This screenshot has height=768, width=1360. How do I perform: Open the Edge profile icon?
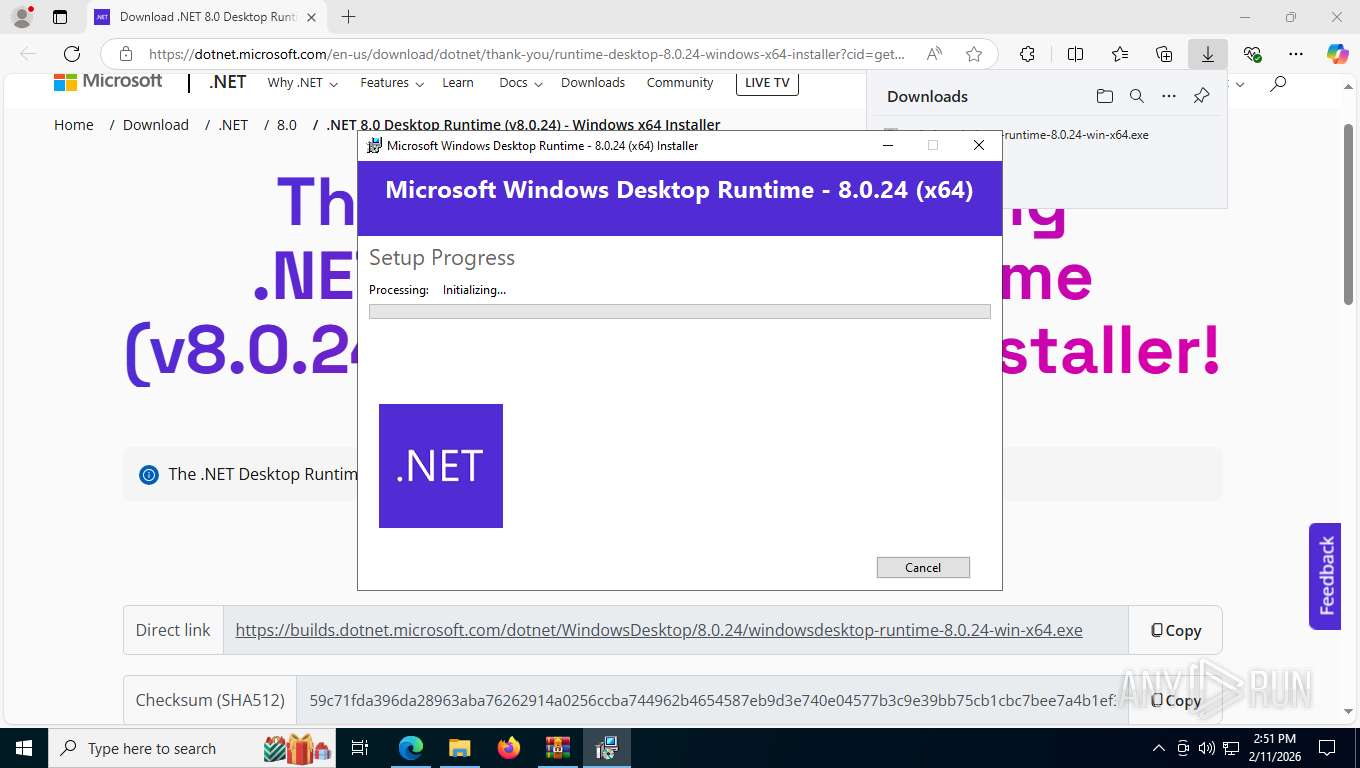(x=21, y=17)
